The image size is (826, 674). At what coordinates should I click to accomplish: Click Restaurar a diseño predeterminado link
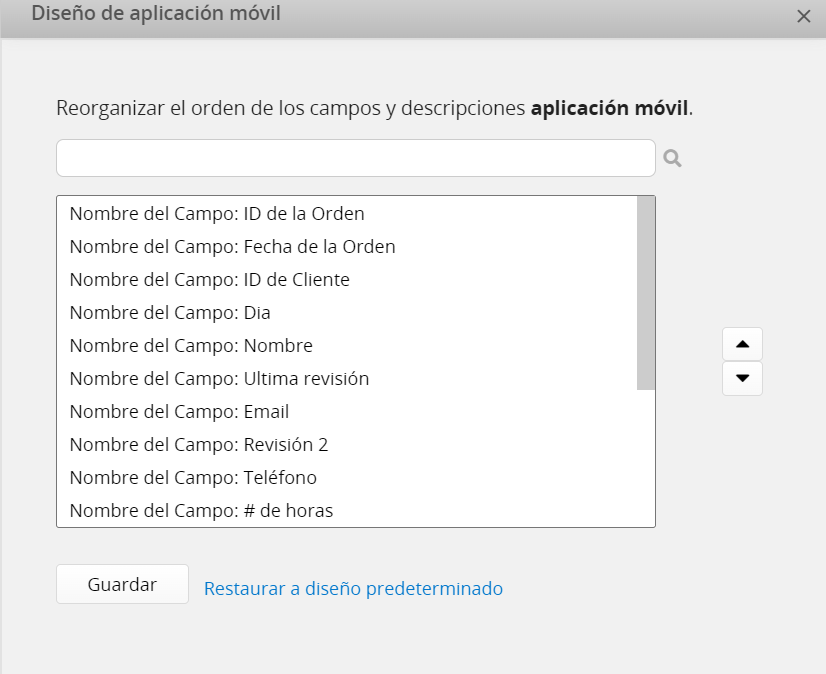click(353, 589)
